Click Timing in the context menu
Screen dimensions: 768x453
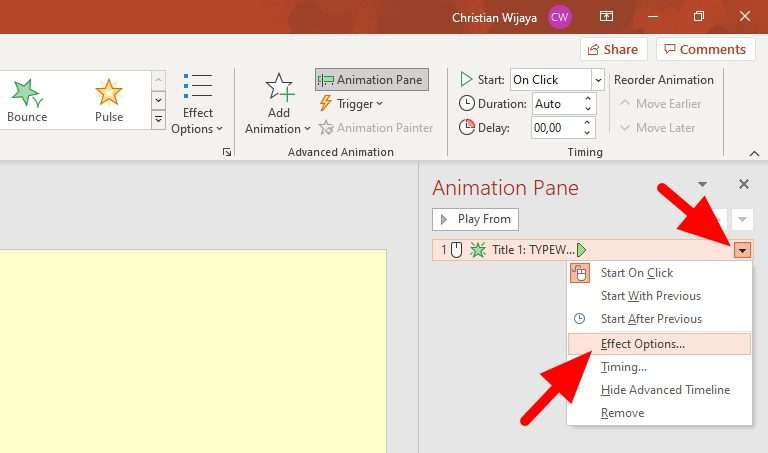pyautogui.click(x=623, y=367)
